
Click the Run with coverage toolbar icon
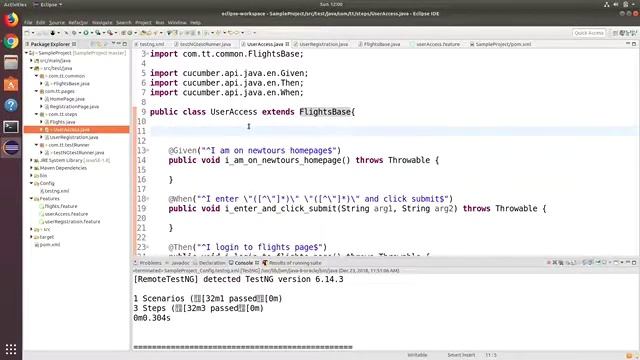(98, 33)
